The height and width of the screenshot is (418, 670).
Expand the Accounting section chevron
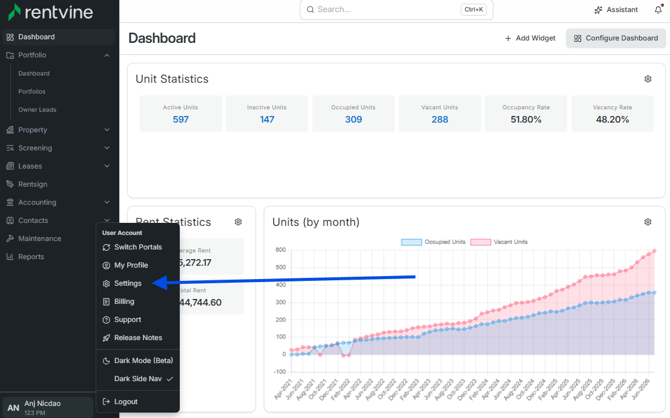point(107,202)
